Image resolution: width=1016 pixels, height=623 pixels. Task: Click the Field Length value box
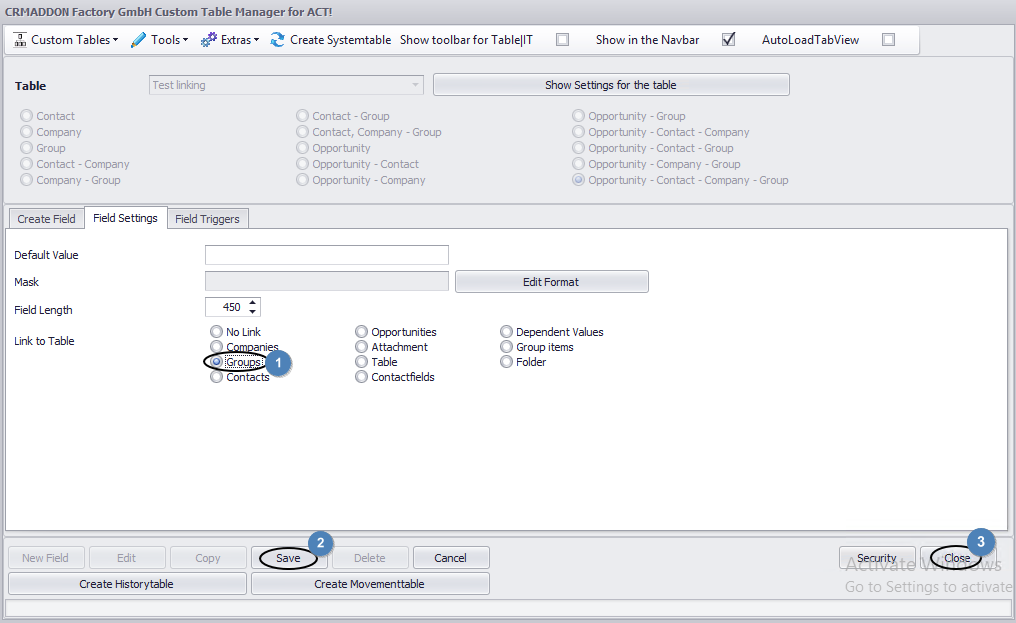tap(225, 307)
